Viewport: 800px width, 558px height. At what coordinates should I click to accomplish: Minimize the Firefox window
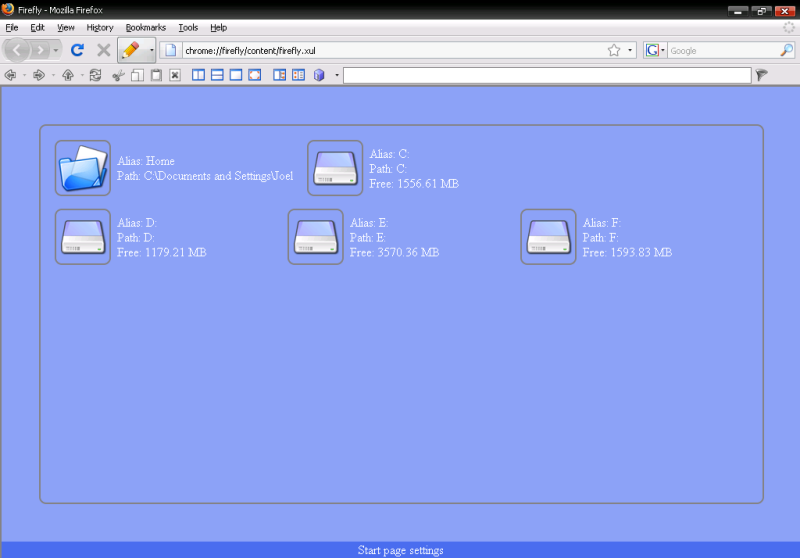click(x=738, y=11)
